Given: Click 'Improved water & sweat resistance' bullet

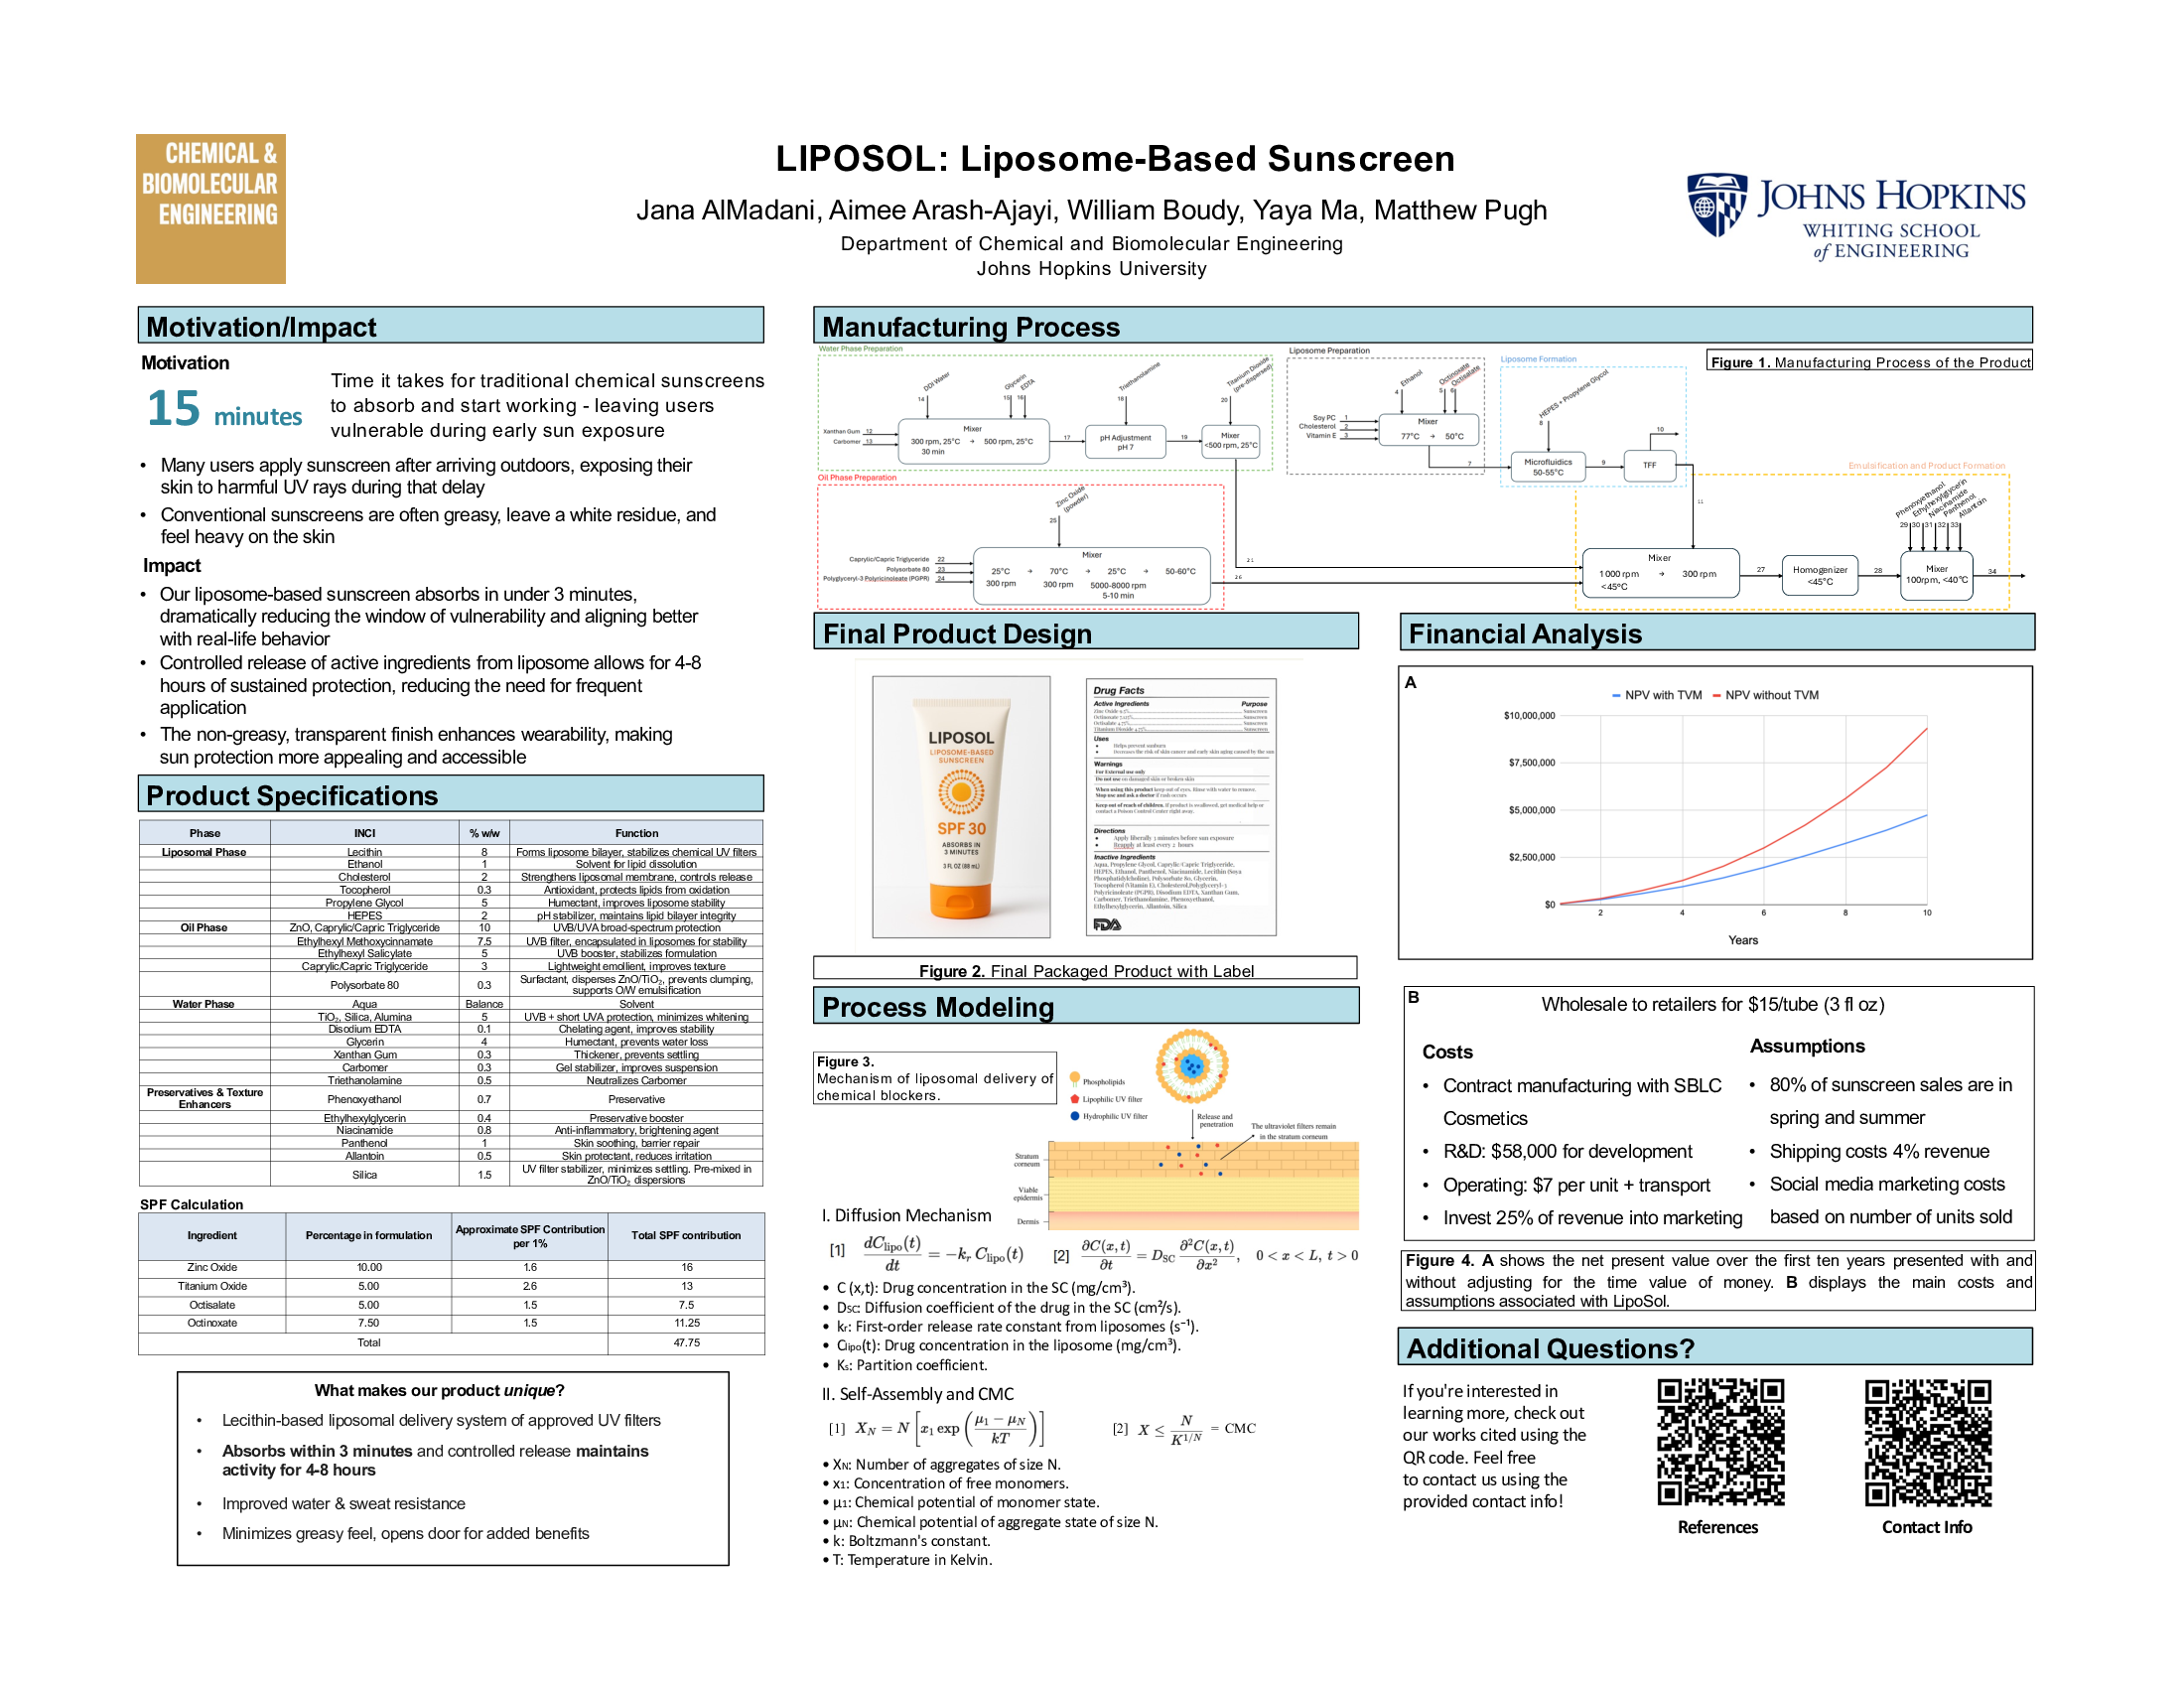Looking at the screenshot, I should pos(343,1503).
